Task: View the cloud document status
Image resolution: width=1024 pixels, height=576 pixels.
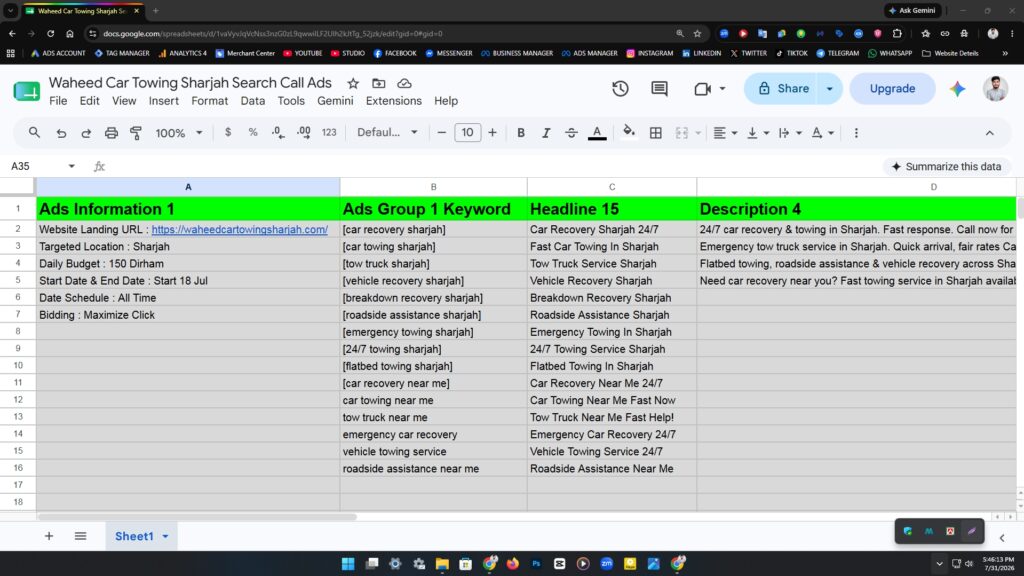Action: click(404, 83)
